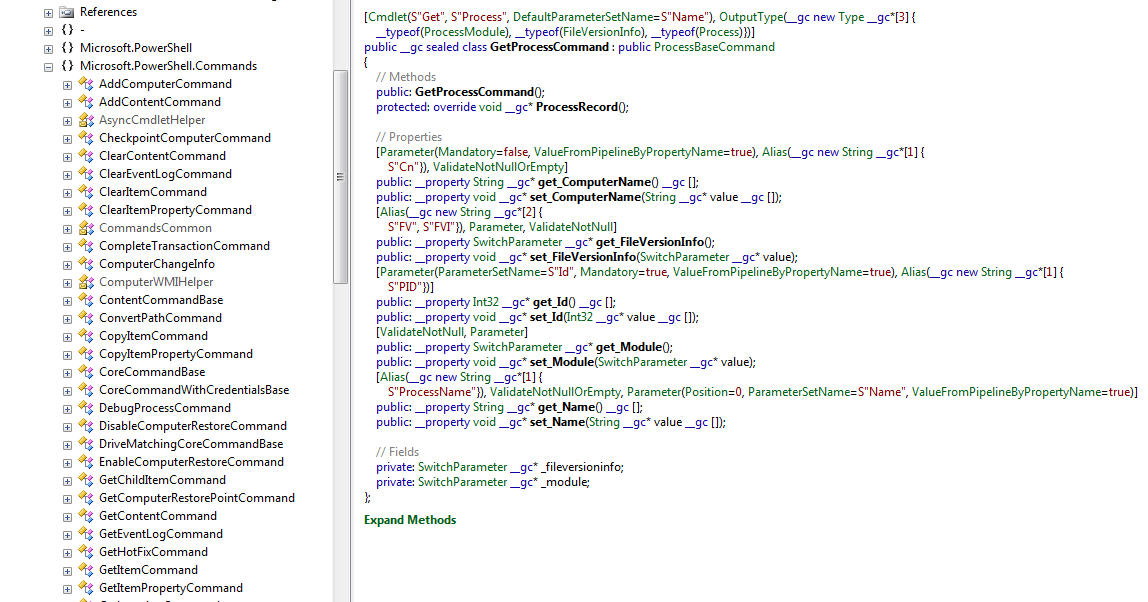Click the GetItemCommand class icon
Image resolution: width=1148 pixels, height=602 pixels.
86,570
